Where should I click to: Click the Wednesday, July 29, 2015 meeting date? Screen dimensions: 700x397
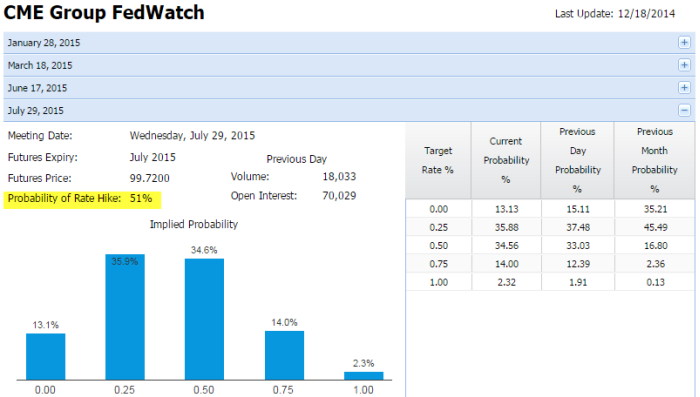tap(192, 136)
